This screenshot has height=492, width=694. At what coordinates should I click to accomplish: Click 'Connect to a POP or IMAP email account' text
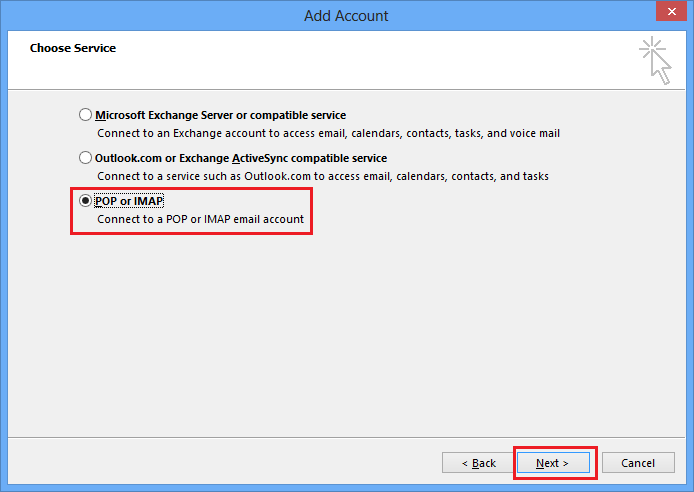tap(200, 219)
